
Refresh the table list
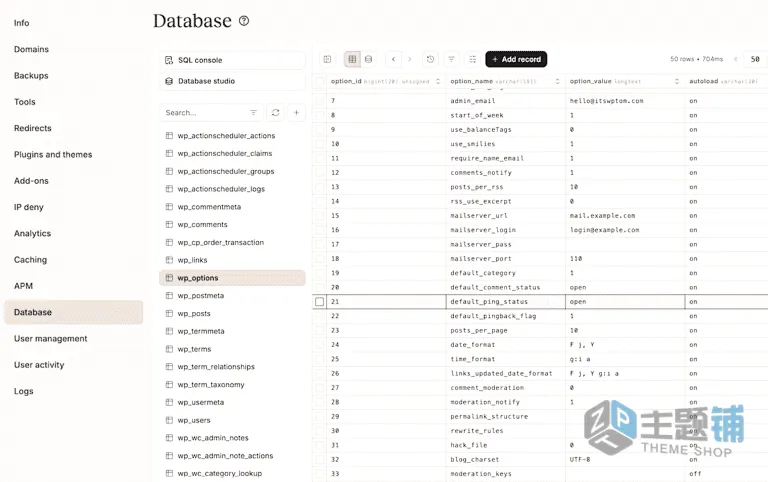pyautogui.click(x=276, y=113)
